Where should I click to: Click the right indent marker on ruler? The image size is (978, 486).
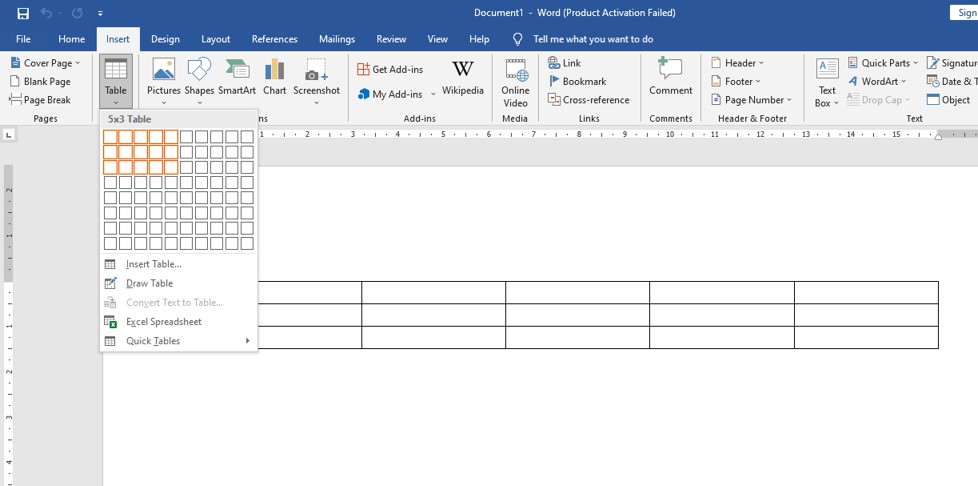[x=938, y=137]
